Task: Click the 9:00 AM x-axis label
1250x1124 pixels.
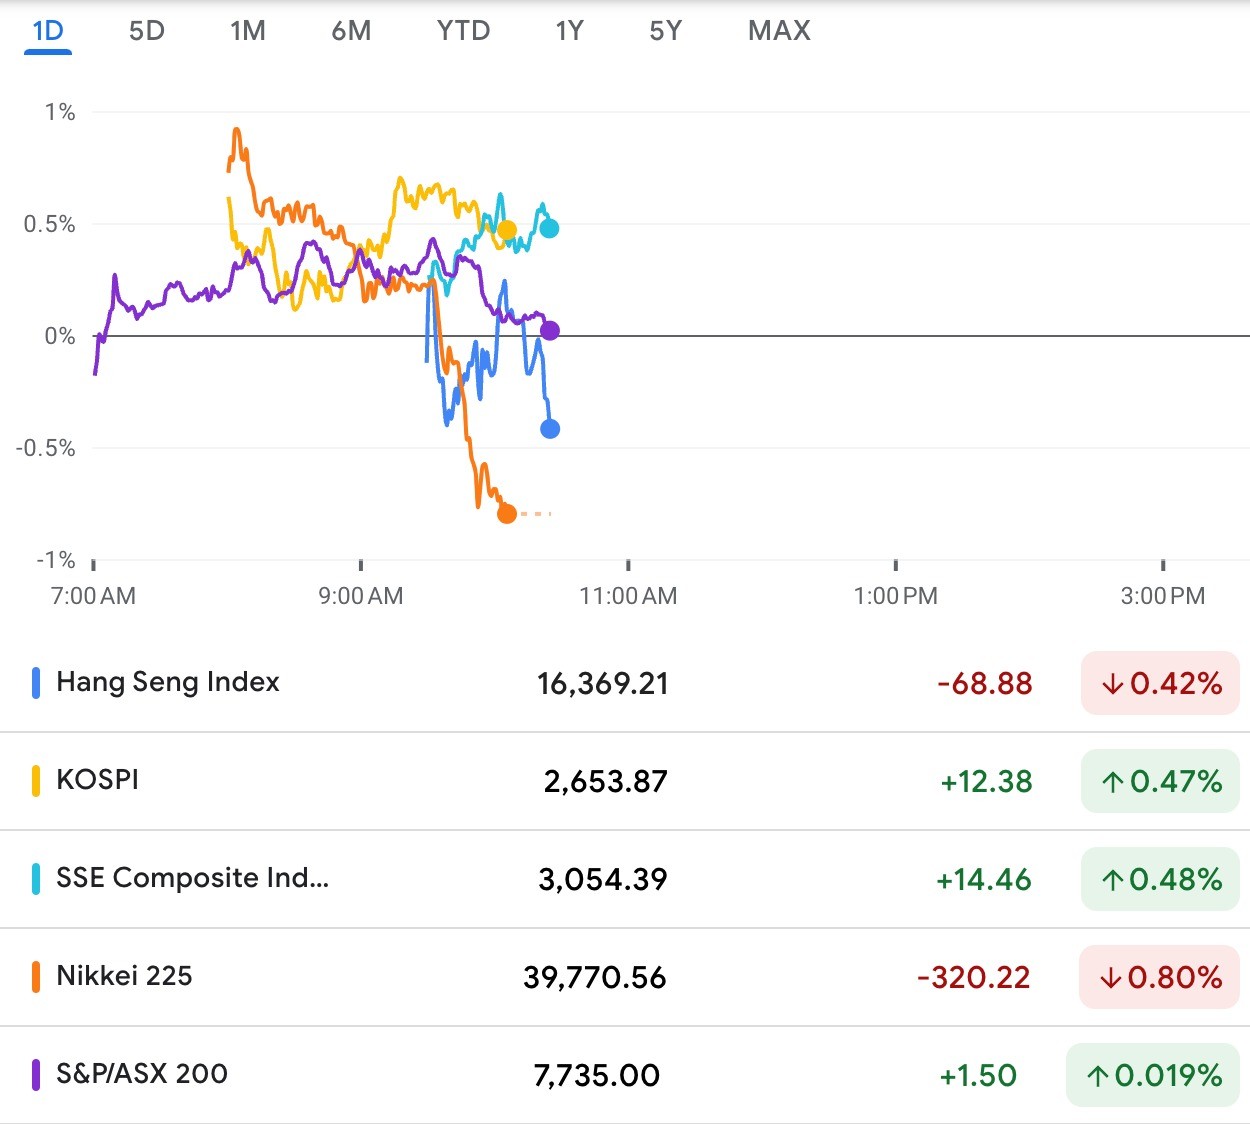Action: pyautogui.click(x=361, y=596)
